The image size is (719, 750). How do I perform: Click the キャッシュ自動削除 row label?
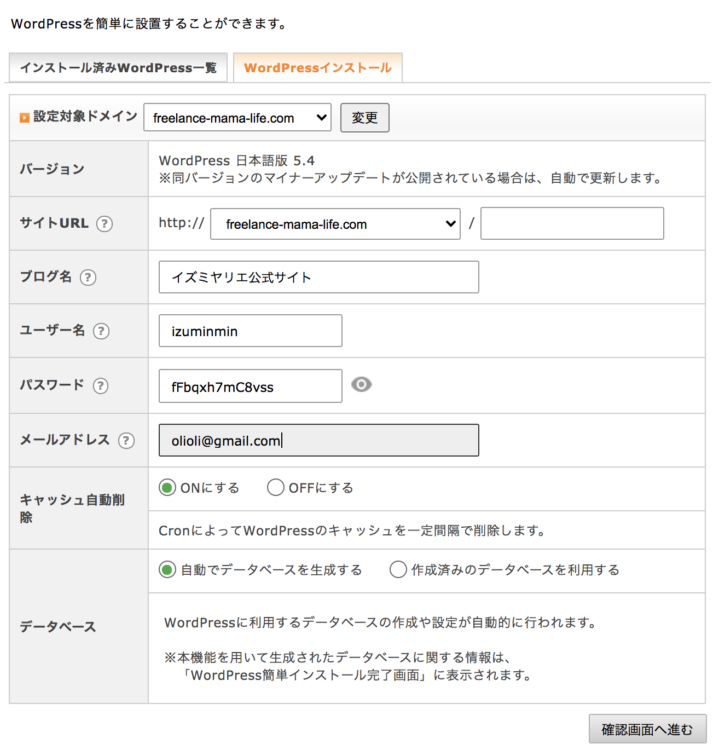[x=72, y=508]
